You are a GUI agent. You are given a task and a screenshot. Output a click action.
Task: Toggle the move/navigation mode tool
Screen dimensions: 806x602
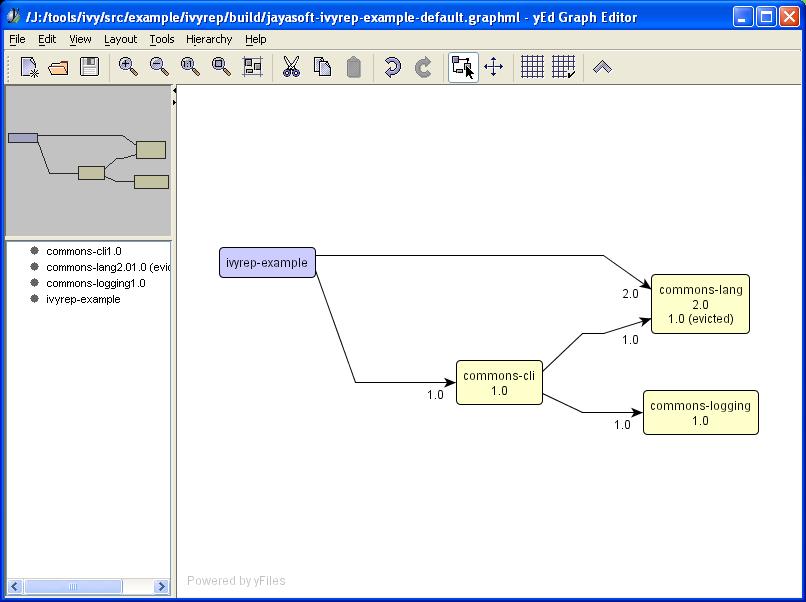493,67
